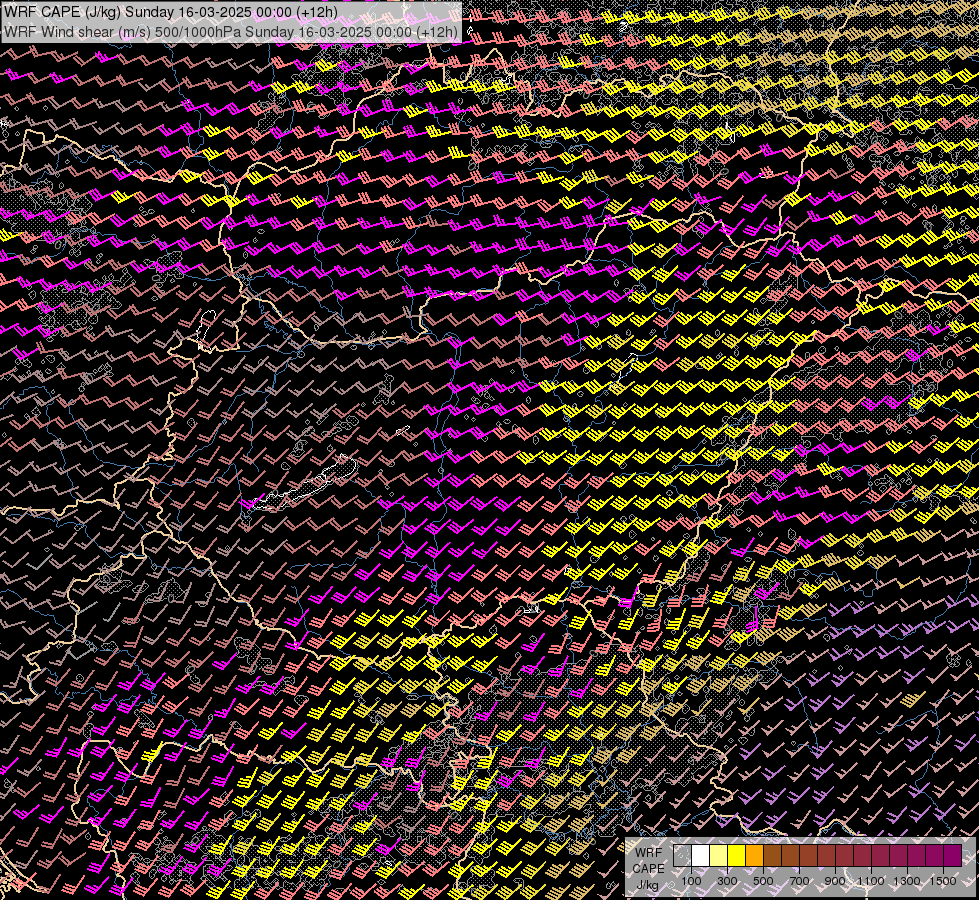Select the bright yellow legend swatch

tap(737, 855)
